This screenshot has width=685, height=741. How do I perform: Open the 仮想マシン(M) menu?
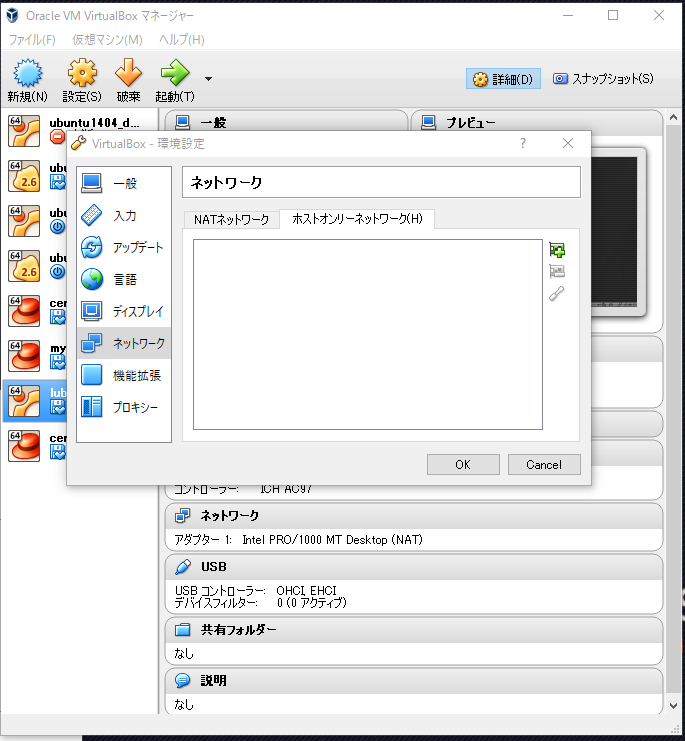107,40
